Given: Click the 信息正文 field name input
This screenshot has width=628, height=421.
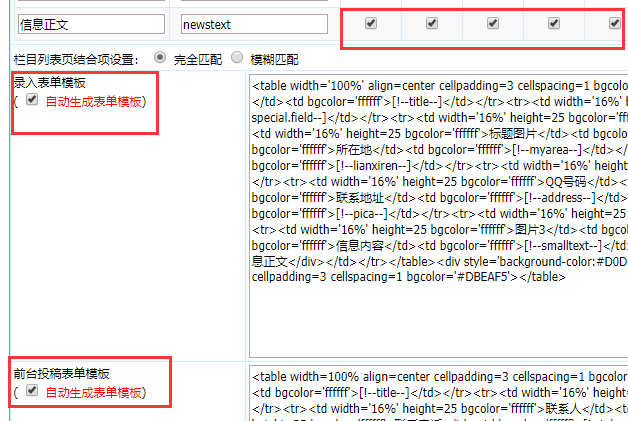Looking at the screenshot, I should [x=89, y=23].
